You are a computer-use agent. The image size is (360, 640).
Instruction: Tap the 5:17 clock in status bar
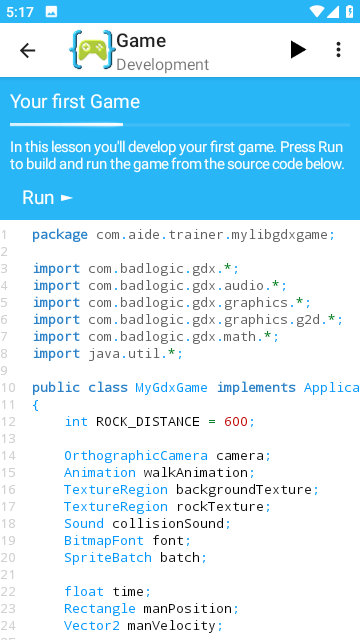tap(20, 12)
